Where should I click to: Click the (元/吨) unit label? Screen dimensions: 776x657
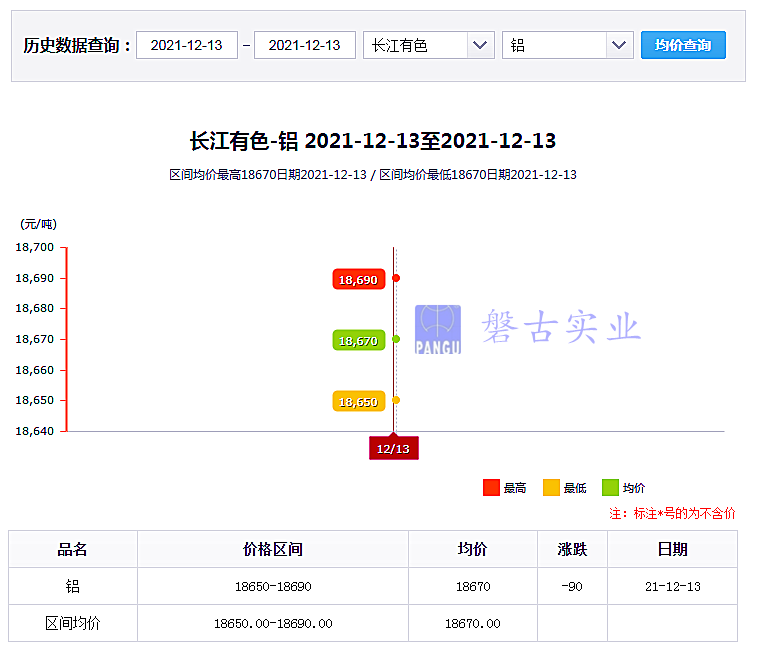[39, 224]
